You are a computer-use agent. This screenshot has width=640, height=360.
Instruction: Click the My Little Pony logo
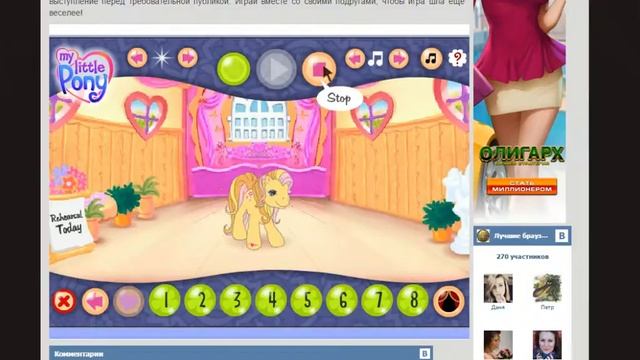84,75
